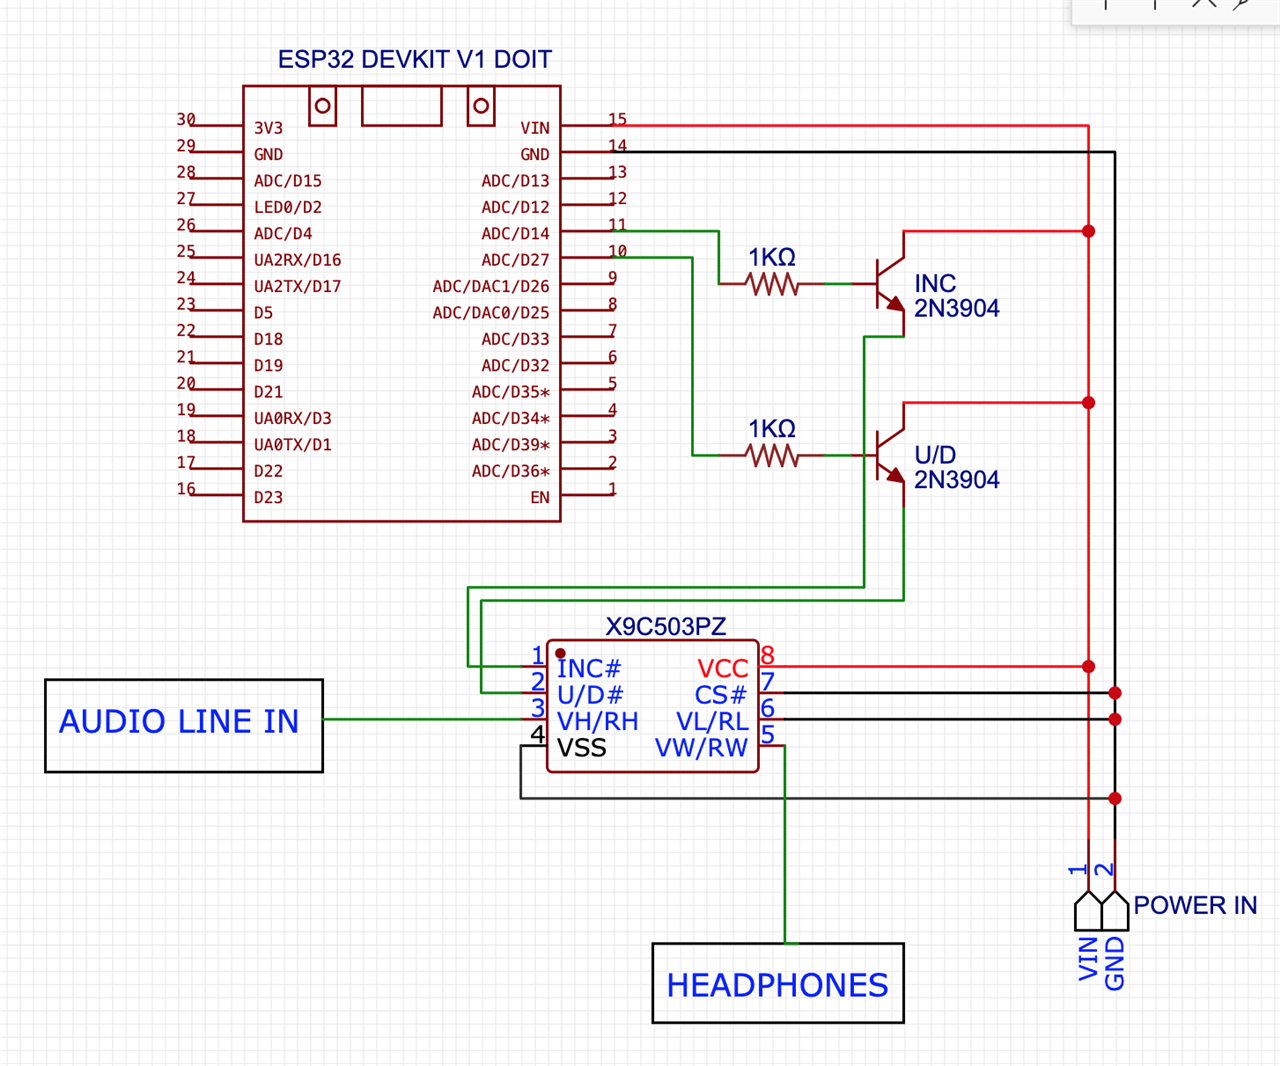1280x1066 pixels.
Task: Click the U/D# pin on X9C503PZ
Action: [590, 695]
